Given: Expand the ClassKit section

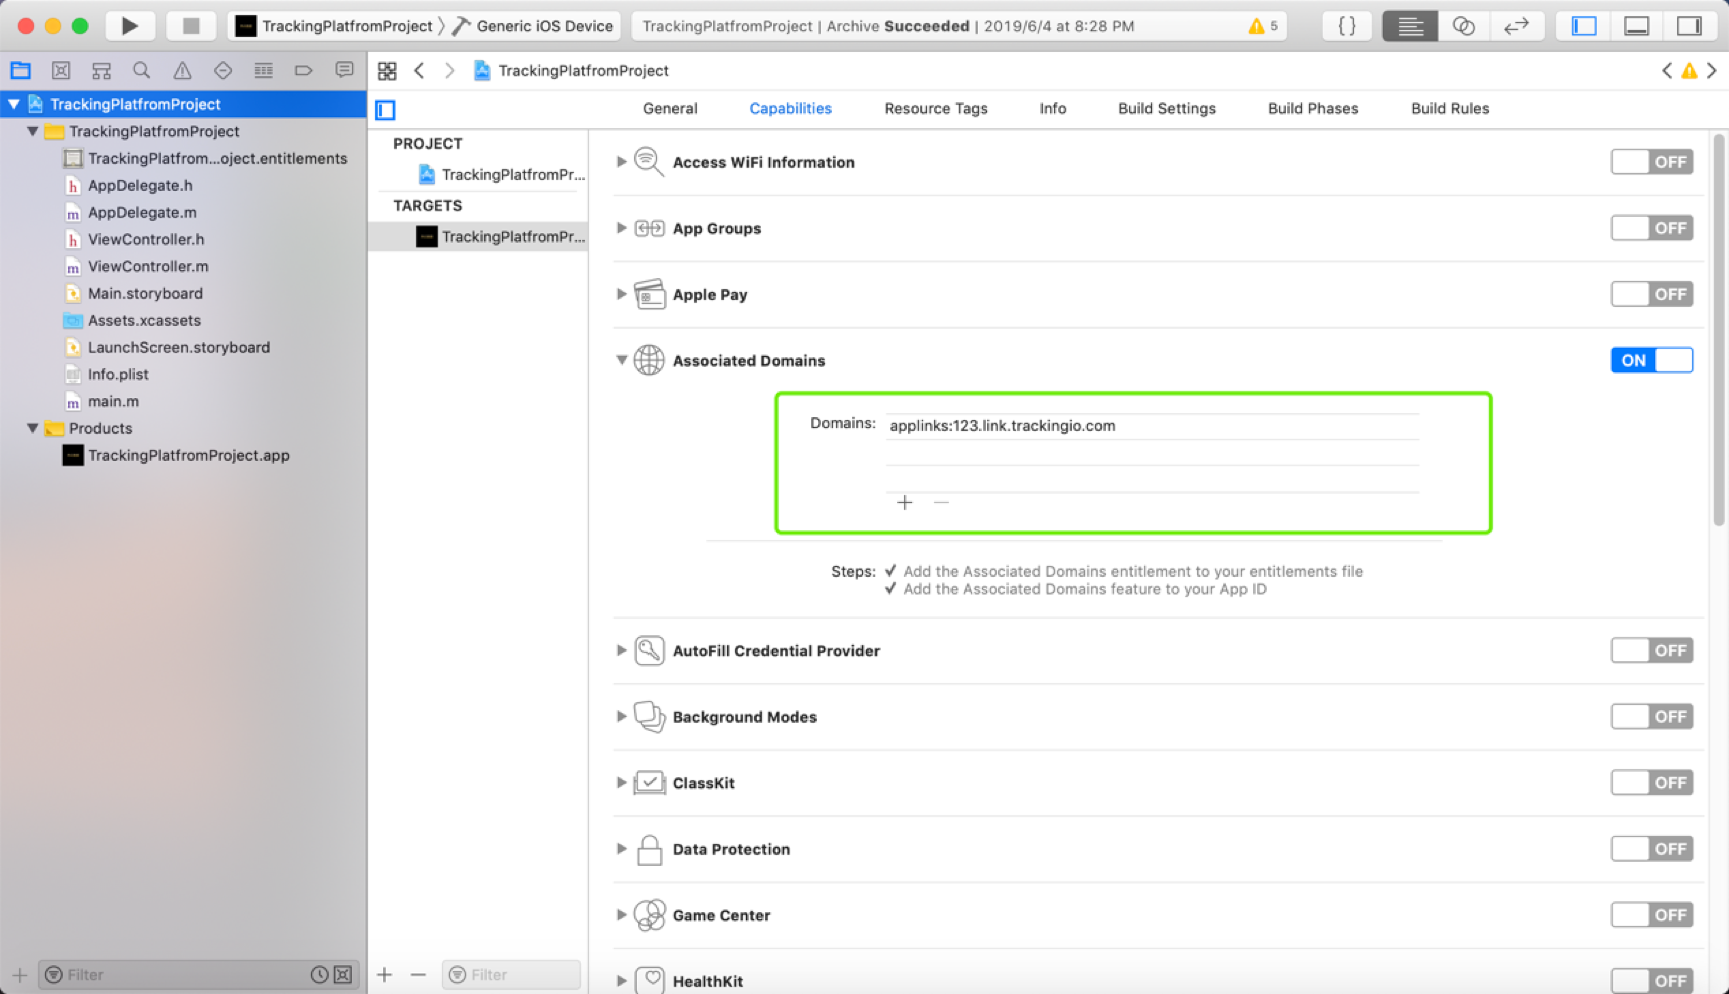Looking at the screenshot, I should pyautogui.click(x=621, y=782).
